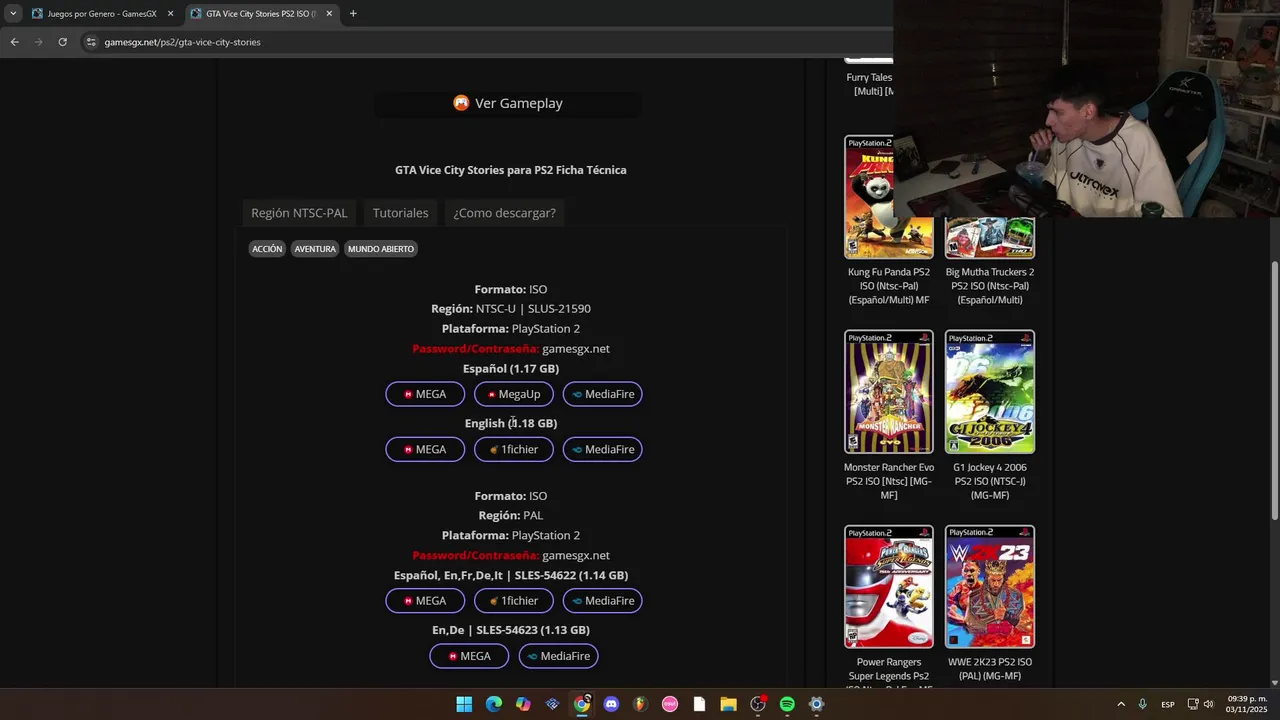This screenshot has height=720, width=1280.
Task: Close the GTA Vice City Stories tab
Action: coord(329,14)
